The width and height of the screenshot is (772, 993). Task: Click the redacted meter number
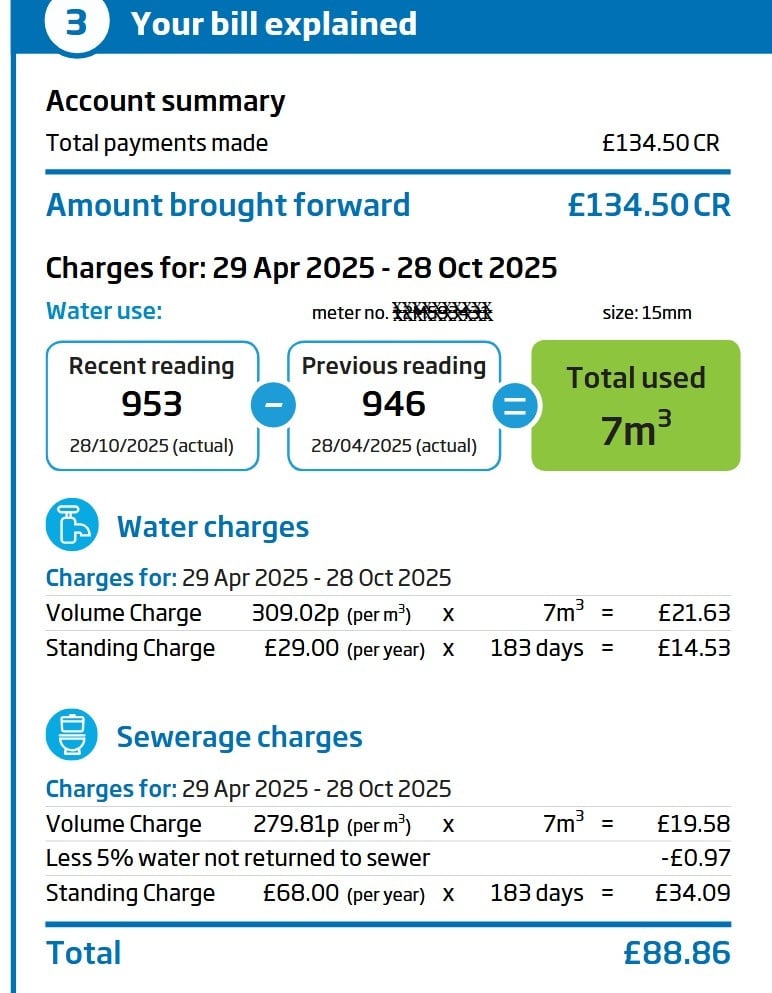[442, 313]
